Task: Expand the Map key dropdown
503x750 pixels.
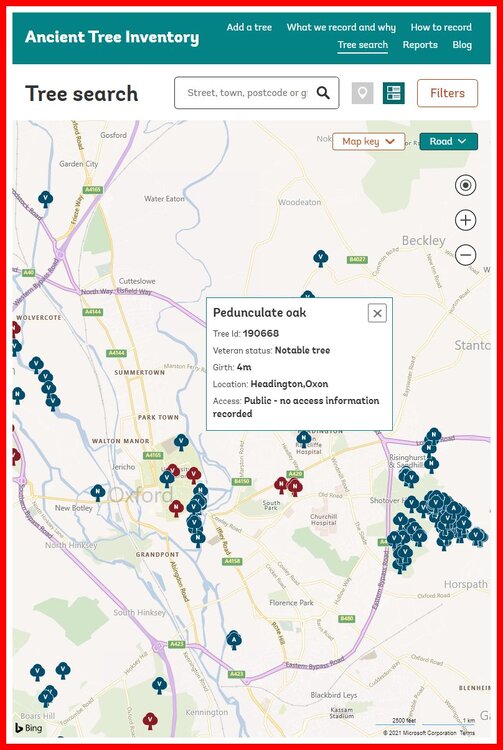Action: click(x=369, y=142)
